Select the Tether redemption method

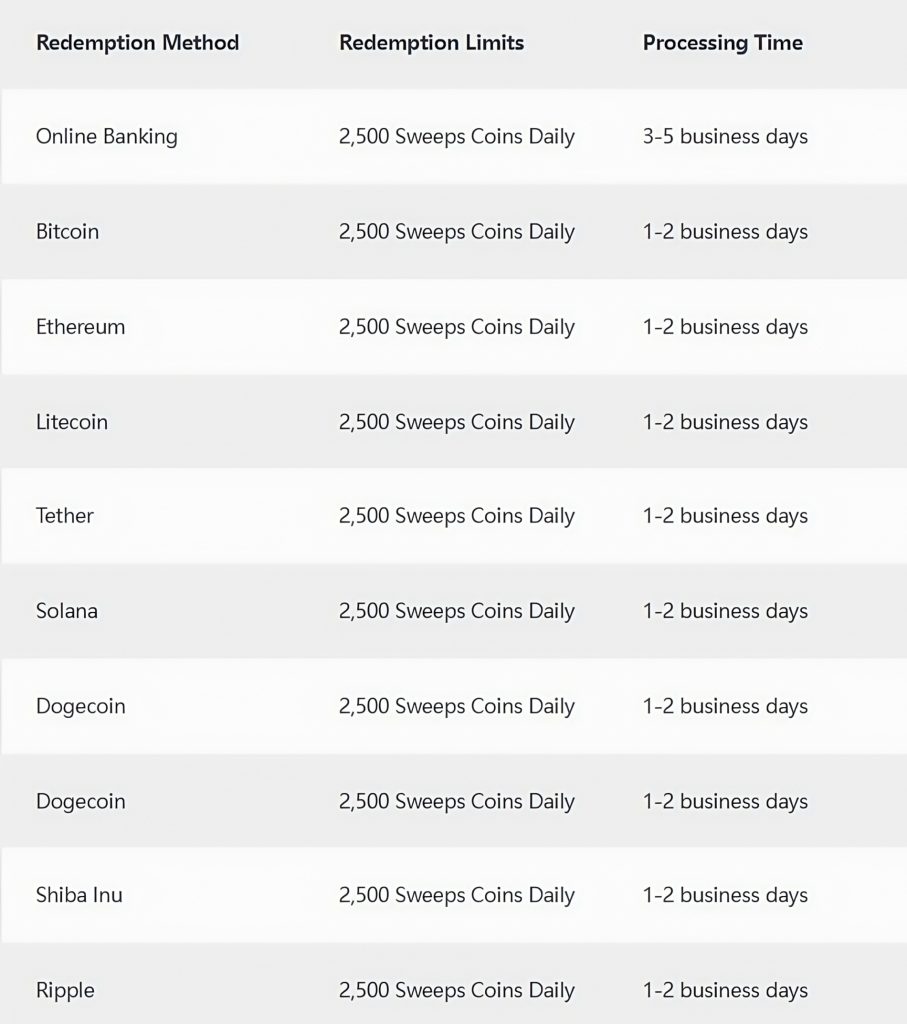pos(65,516)
